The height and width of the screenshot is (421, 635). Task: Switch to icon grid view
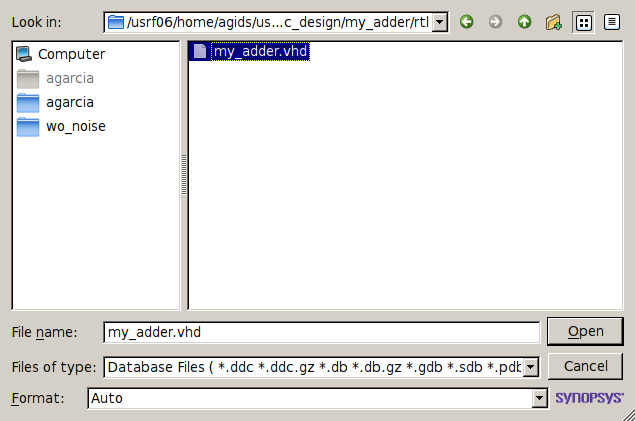(583, 22)
